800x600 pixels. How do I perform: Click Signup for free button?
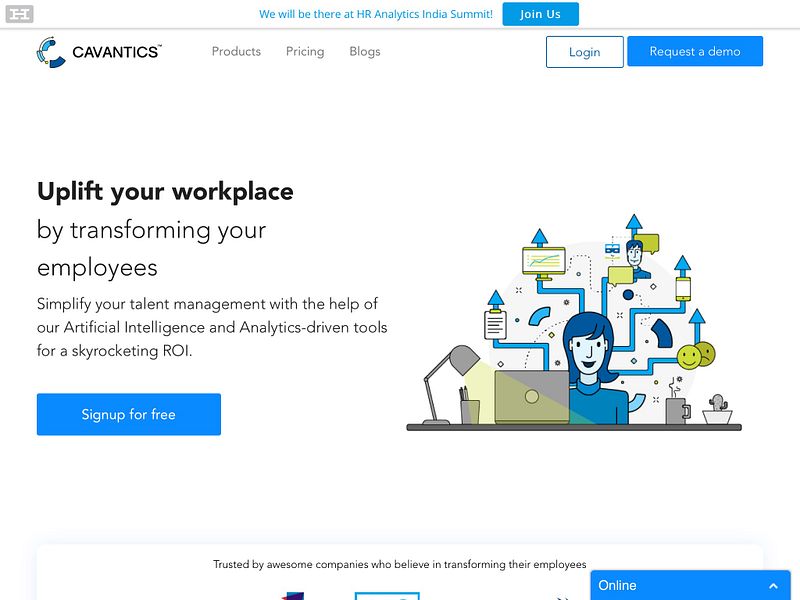click(129, 414)
